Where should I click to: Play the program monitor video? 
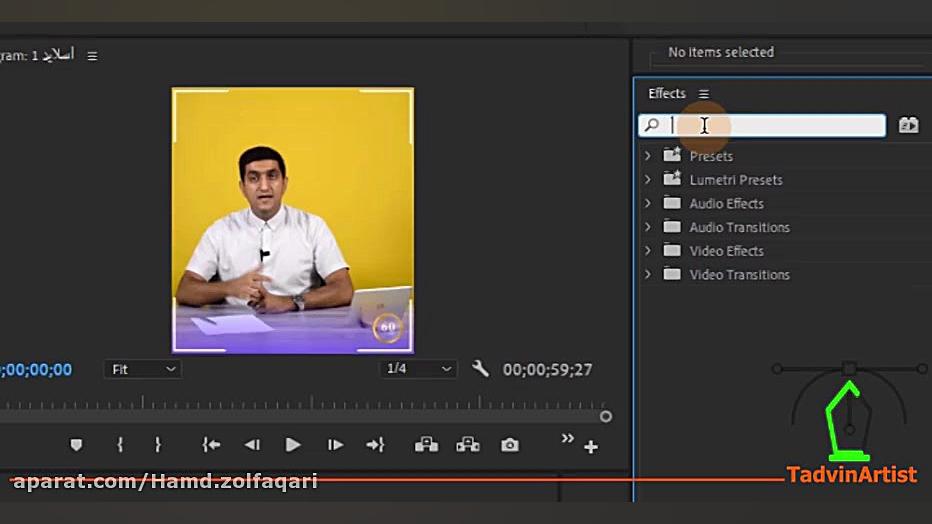click(292, 445)
